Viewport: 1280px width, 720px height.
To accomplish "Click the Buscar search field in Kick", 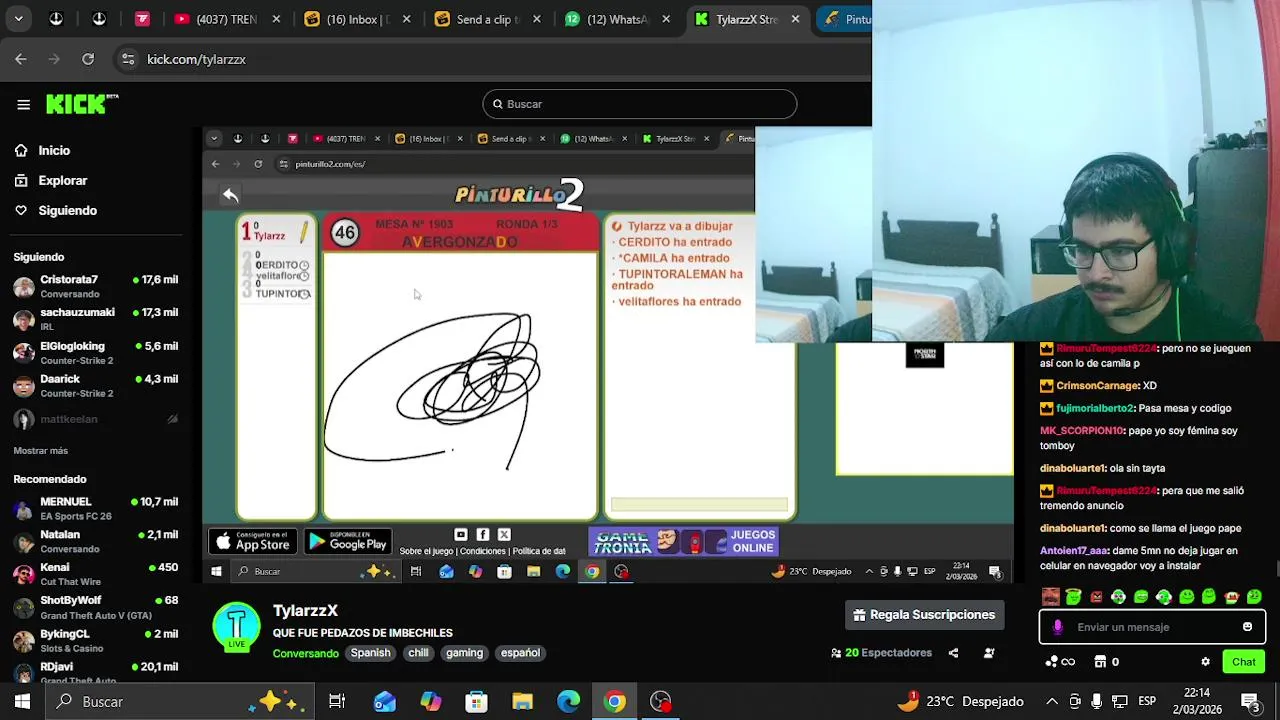I will tap(640, 104).
